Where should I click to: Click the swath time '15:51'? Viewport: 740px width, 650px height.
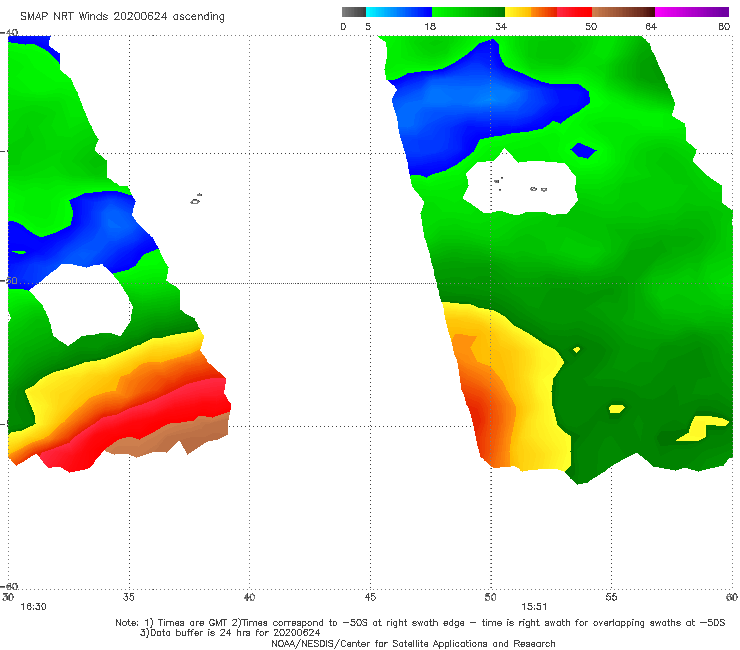tap(534, 607)
